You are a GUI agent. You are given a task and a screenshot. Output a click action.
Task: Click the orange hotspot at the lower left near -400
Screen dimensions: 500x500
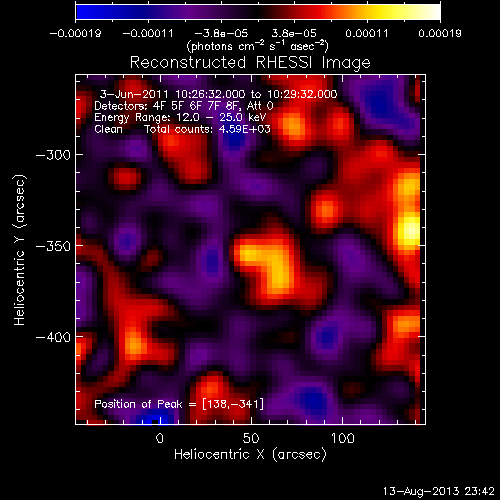[135, 345]
